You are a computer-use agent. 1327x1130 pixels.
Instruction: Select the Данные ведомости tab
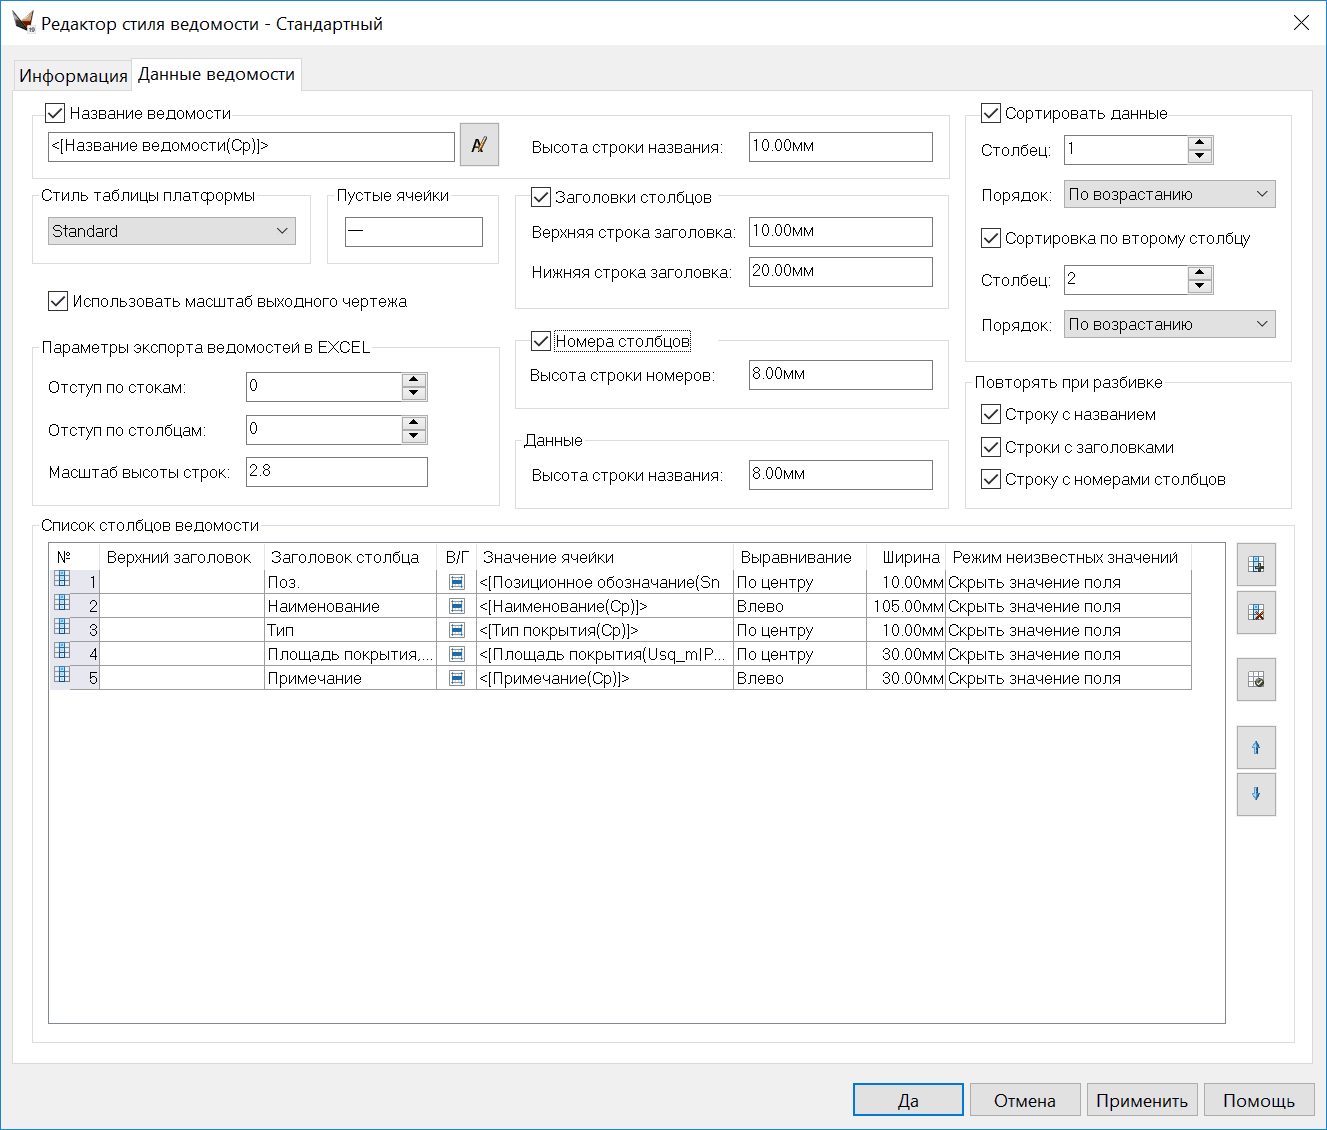point(216,75)
